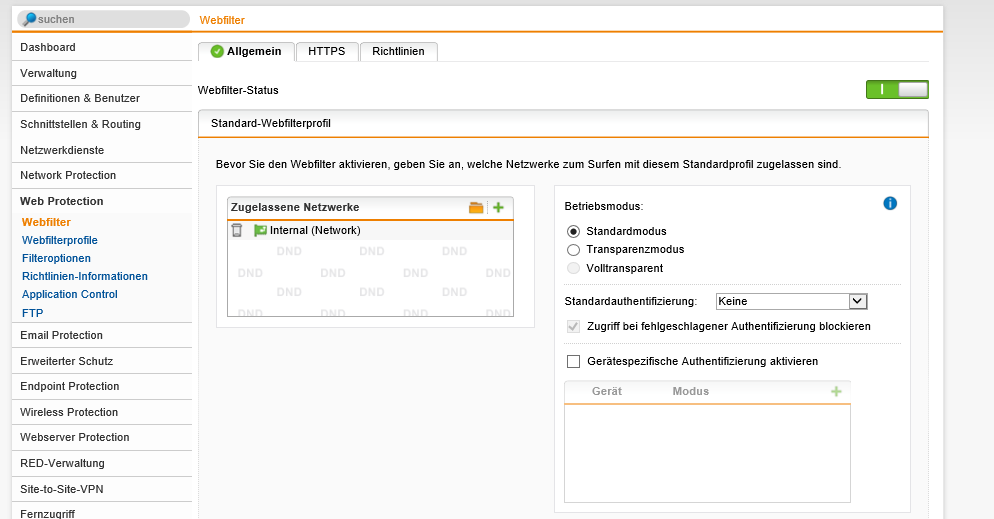Click the Internal (Network) object icon
The width and height of the screenshot is (994, 519).
(x=260, y=230)
